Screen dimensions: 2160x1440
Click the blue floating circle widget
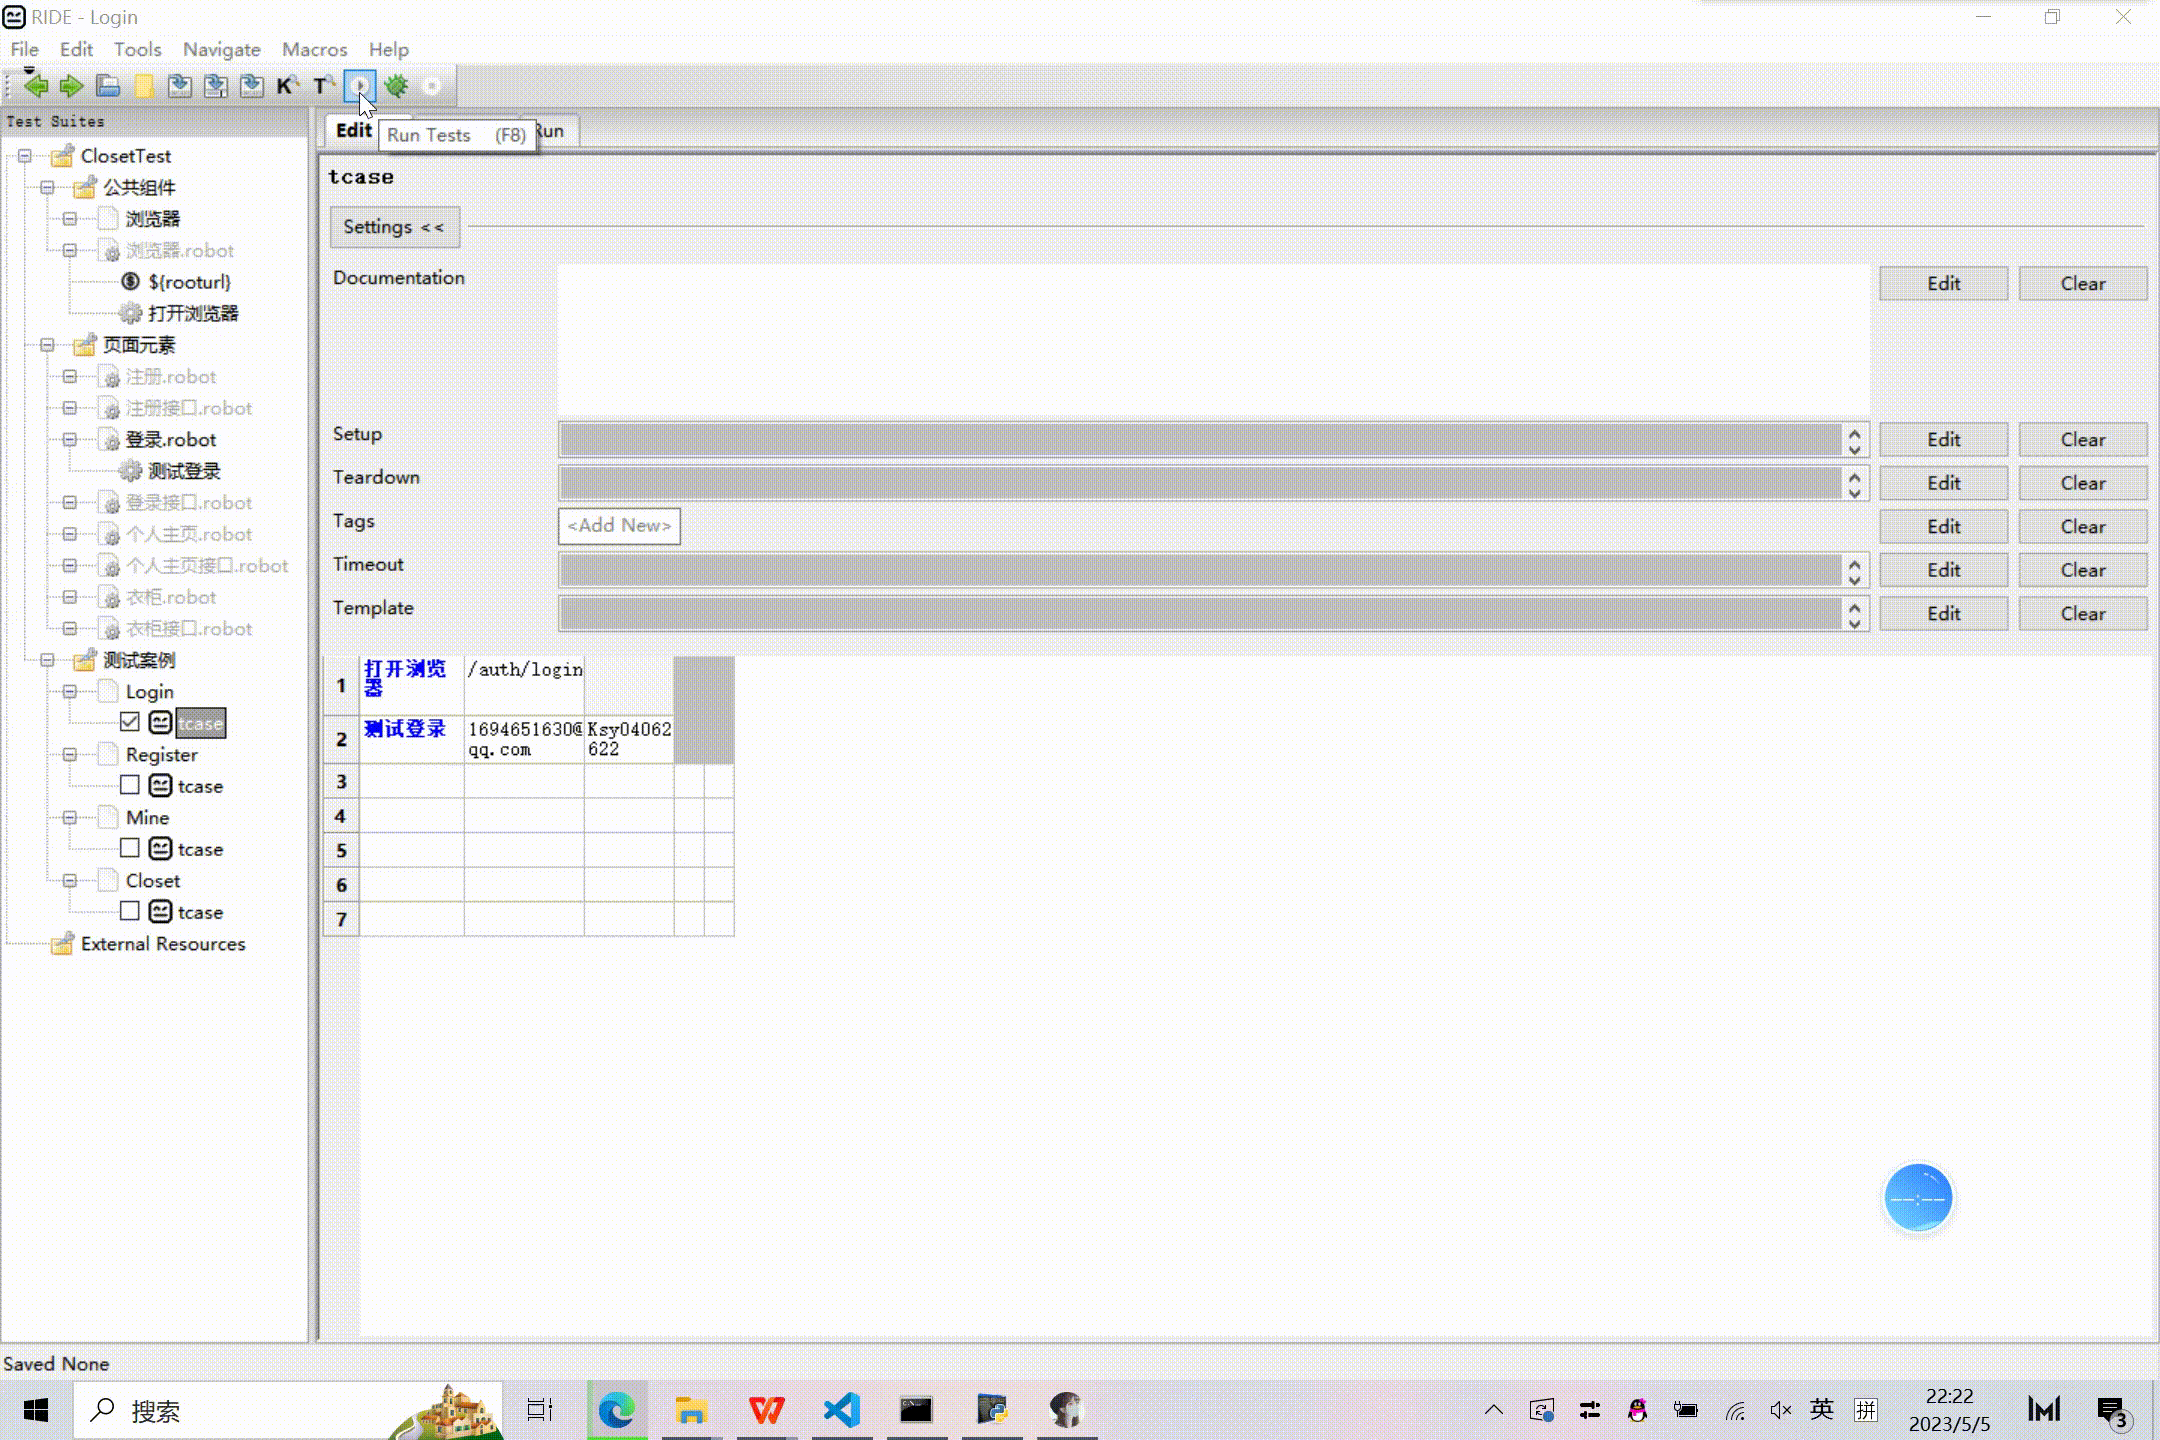[x=1918, y=1198]
